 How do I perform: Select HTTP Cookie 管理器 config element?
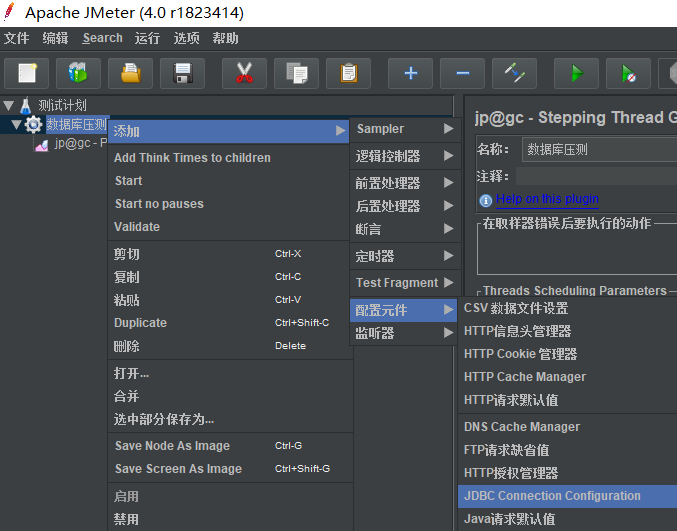pyautogui.click(x=568, y=354)
